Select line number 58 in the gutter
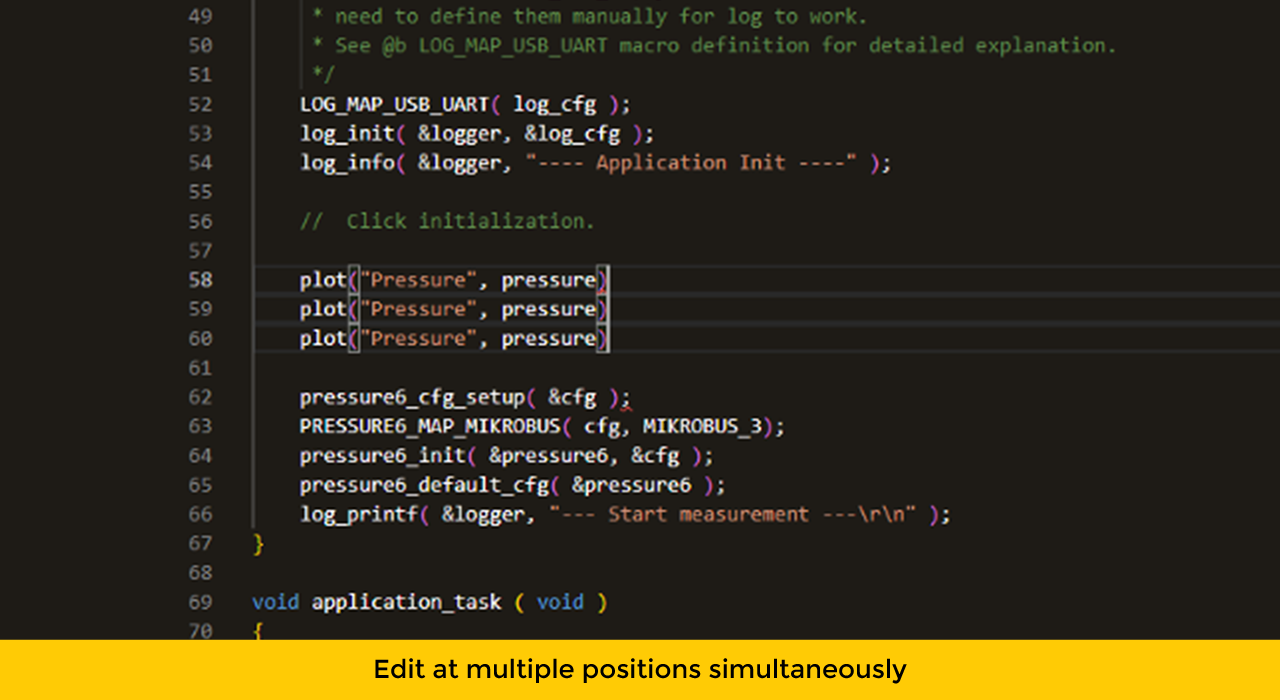Image resolution: width=1280 pixels, height=700 pixels. pyautogui.click(x=200, y=280)
